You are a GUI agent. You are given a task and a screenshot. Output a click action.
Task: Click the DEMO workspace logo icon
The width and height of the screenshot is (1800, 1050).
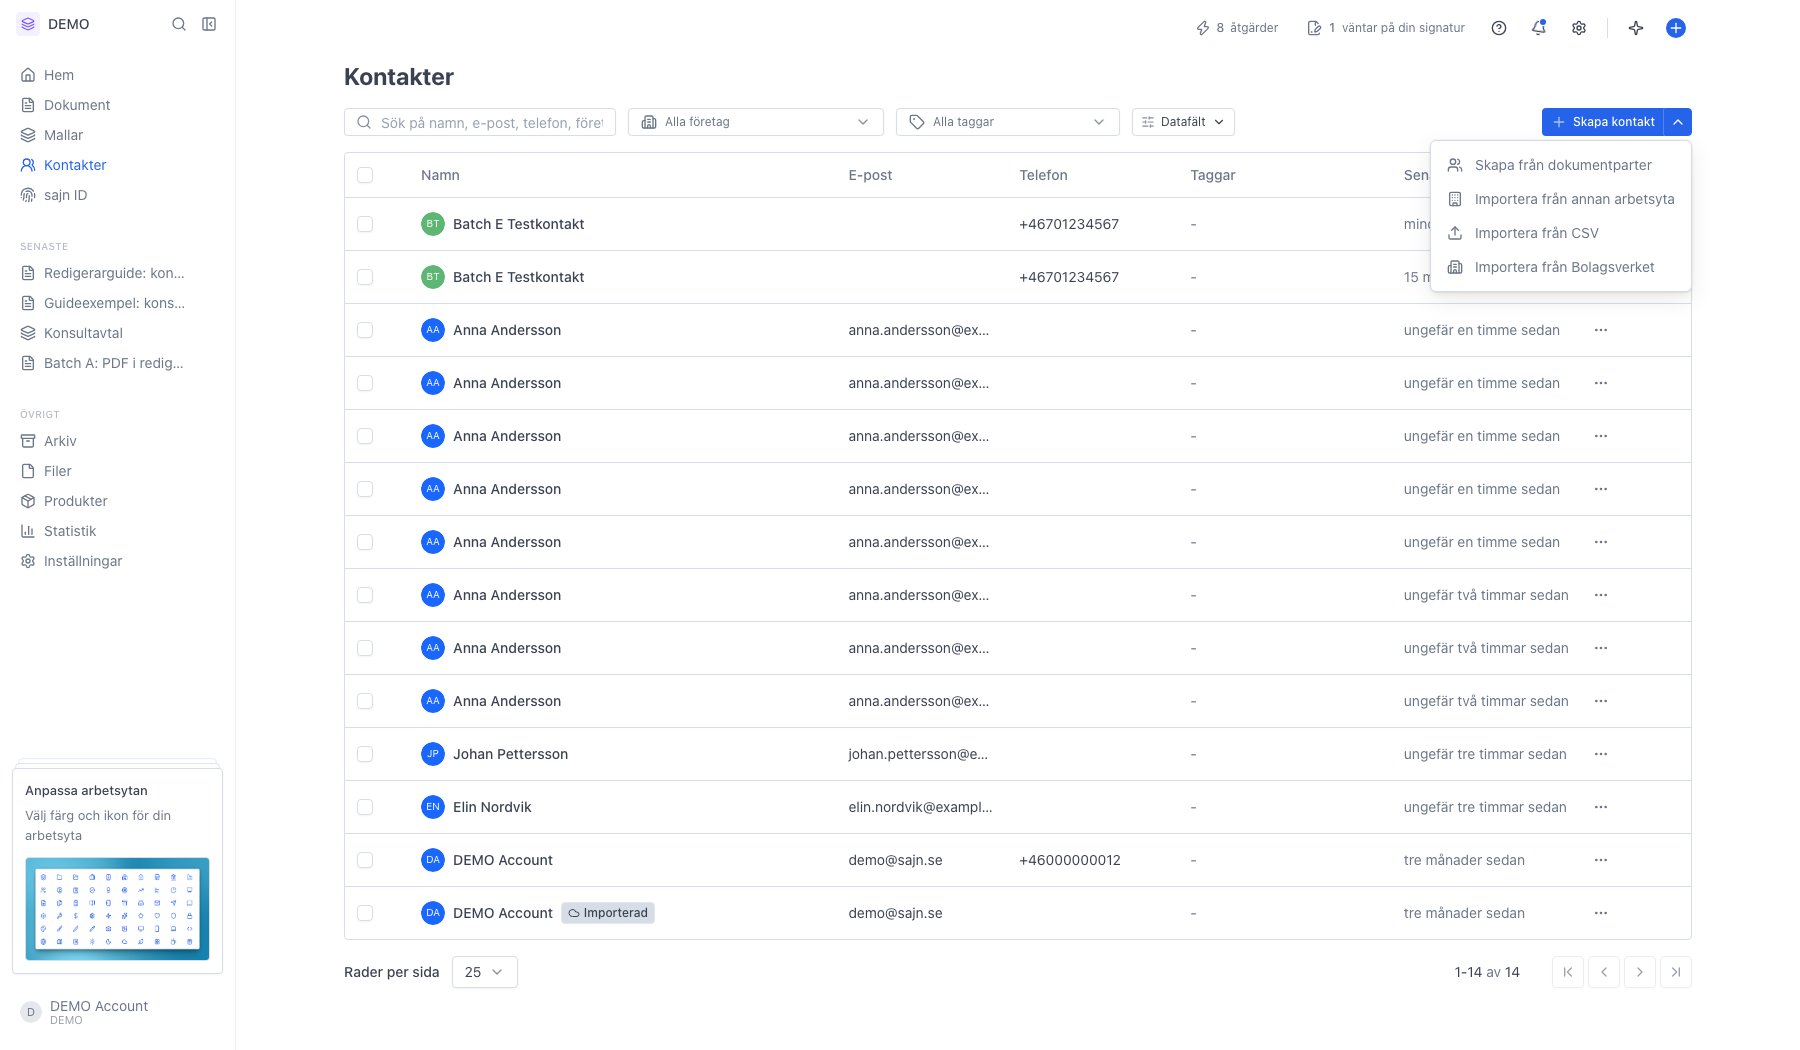pyautogui.click(x=28, y=24)
